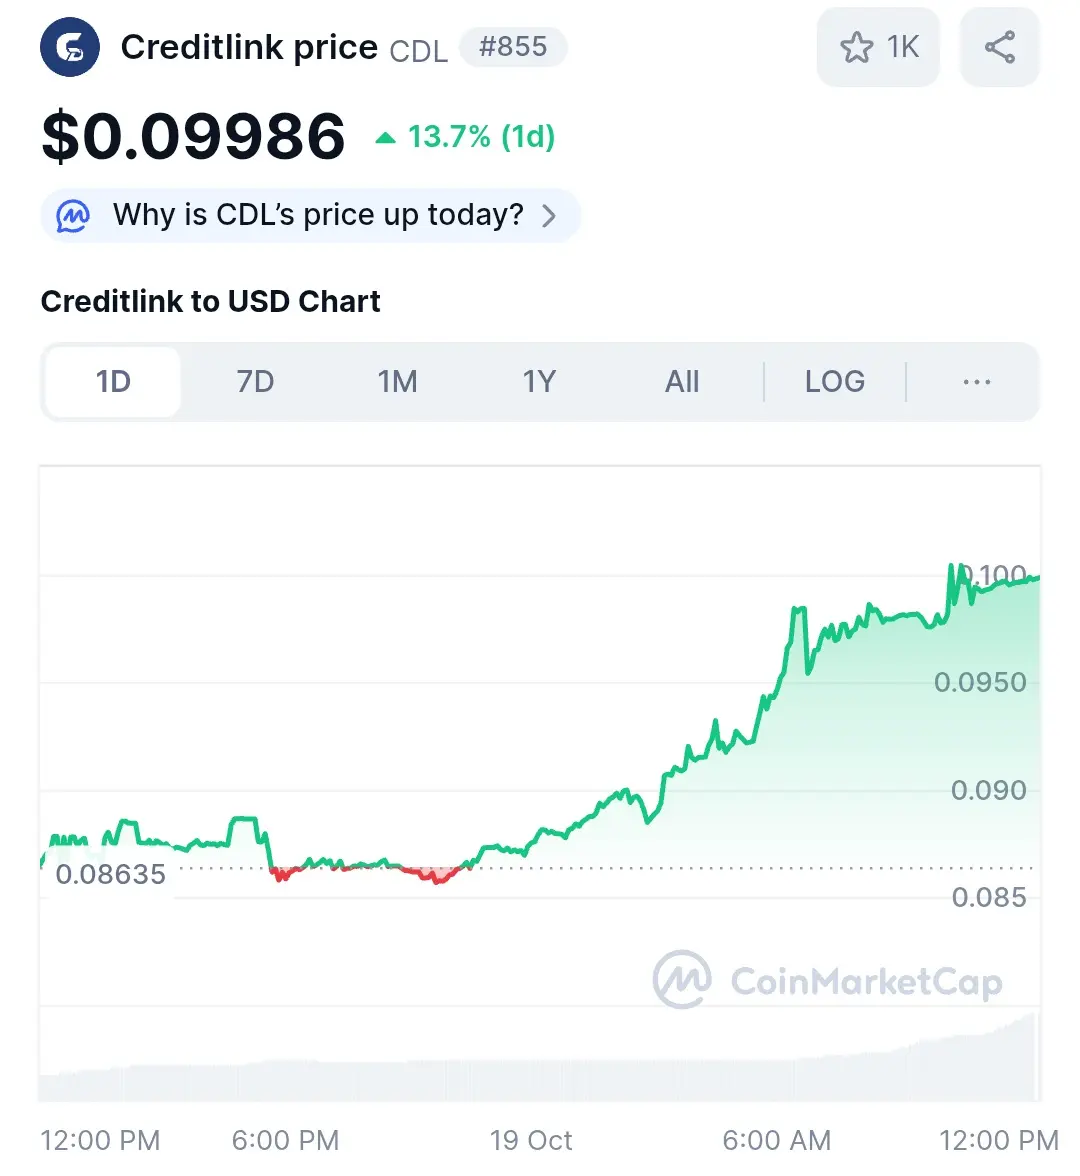Image resolution: width=1080 pixels, height=1176 pixels.
Task: Expand the 'Why is CDL's price up today?' chevron
Action: pos(550,216)
